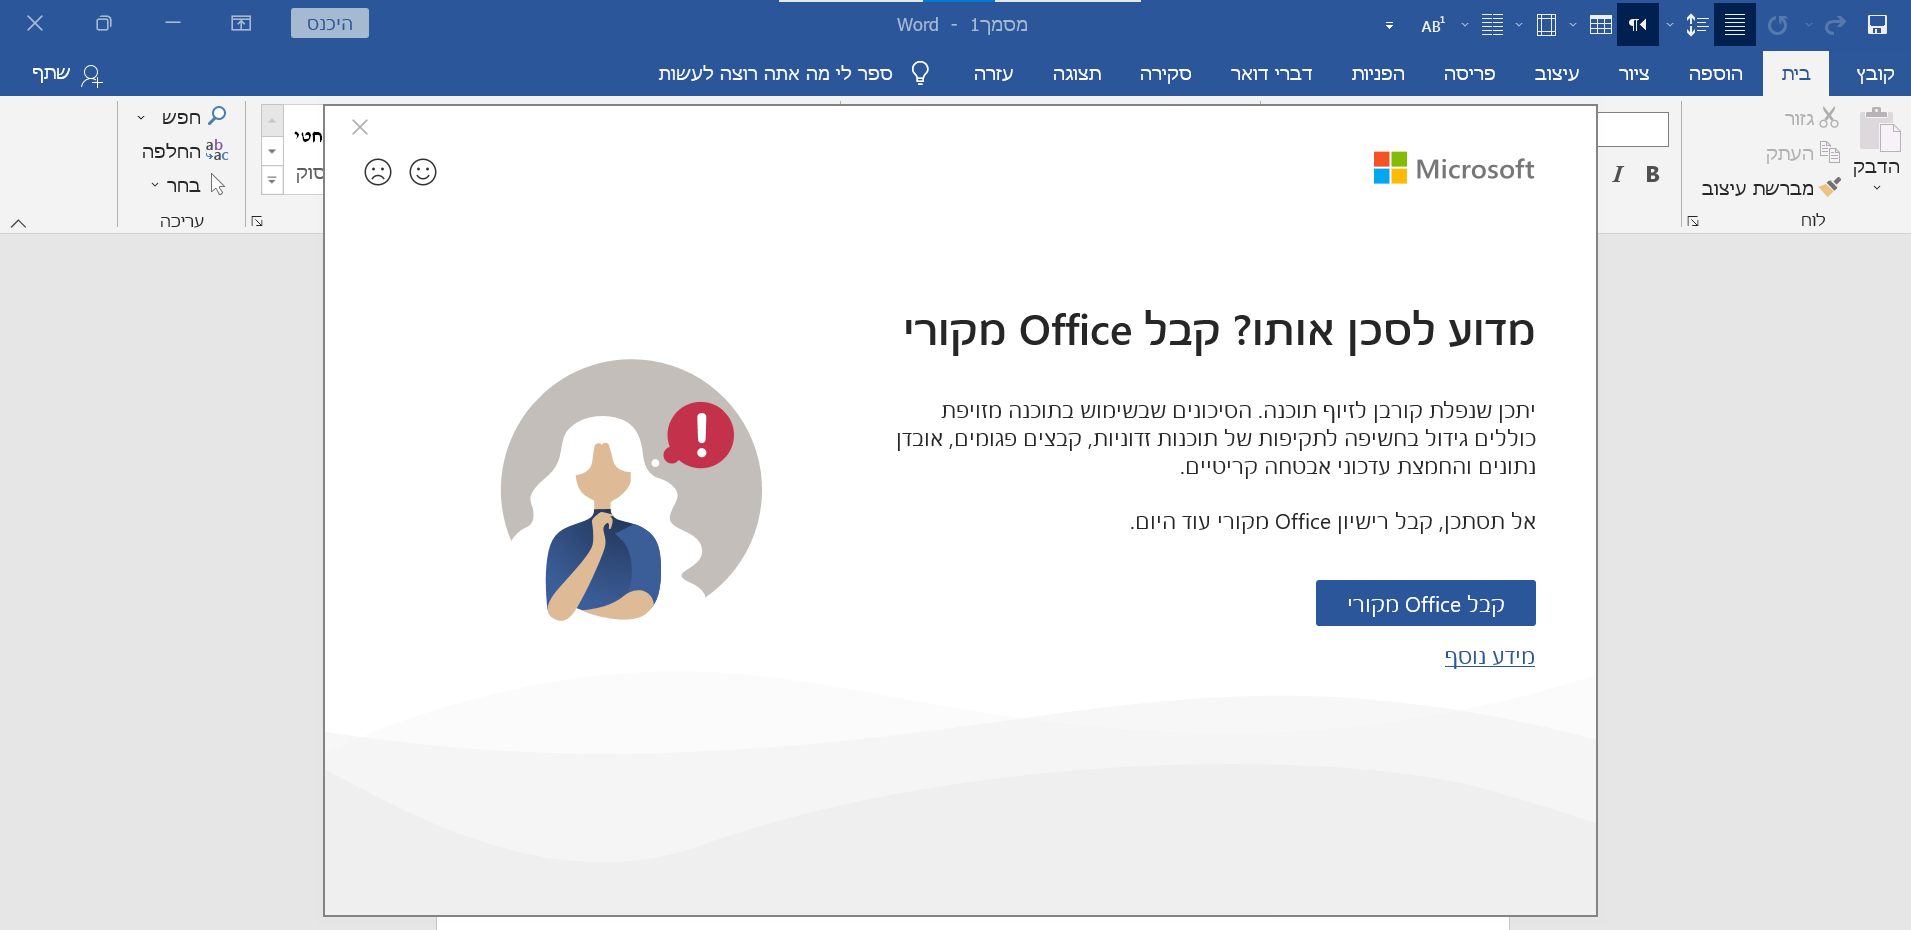The width and height of the screenshot is (1911, 930).
Task: Open the 'מידע נוסף' link
Action: [x=1489, y=656]
